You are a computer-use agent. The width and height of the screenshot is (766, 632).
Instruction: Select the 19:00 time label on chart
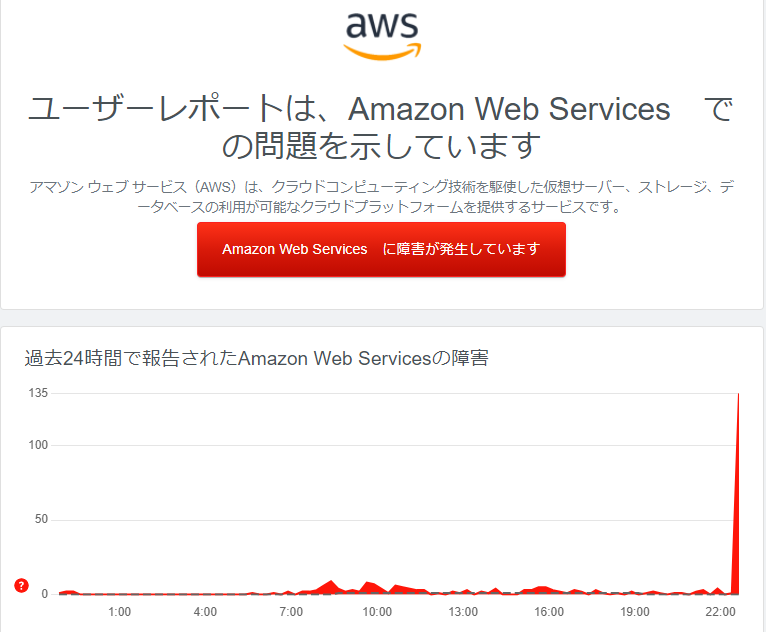[x=635, y=611]
